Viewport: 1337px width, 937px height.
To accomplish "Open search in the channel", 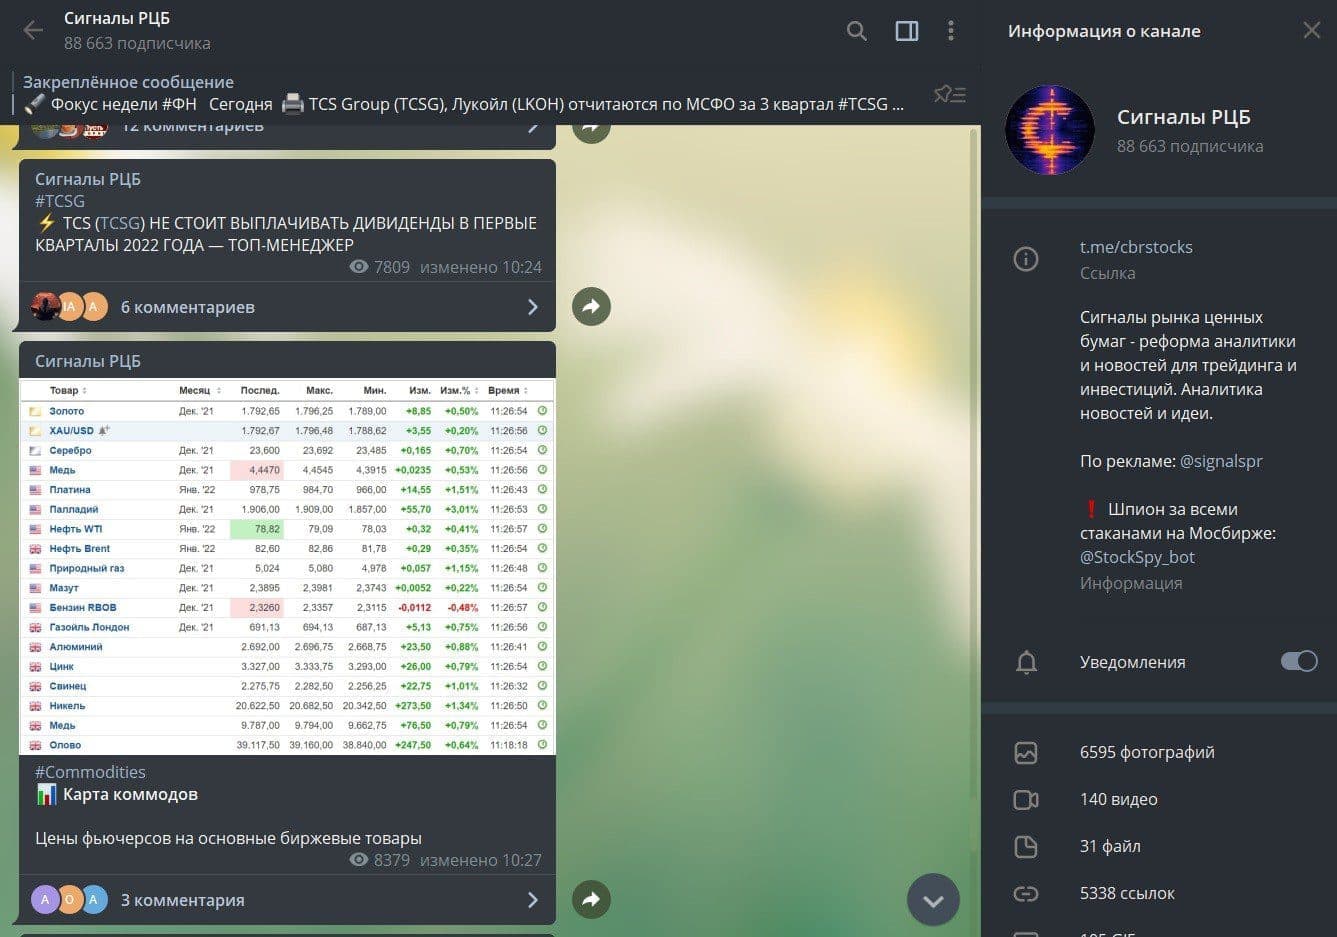I will 857,31.
